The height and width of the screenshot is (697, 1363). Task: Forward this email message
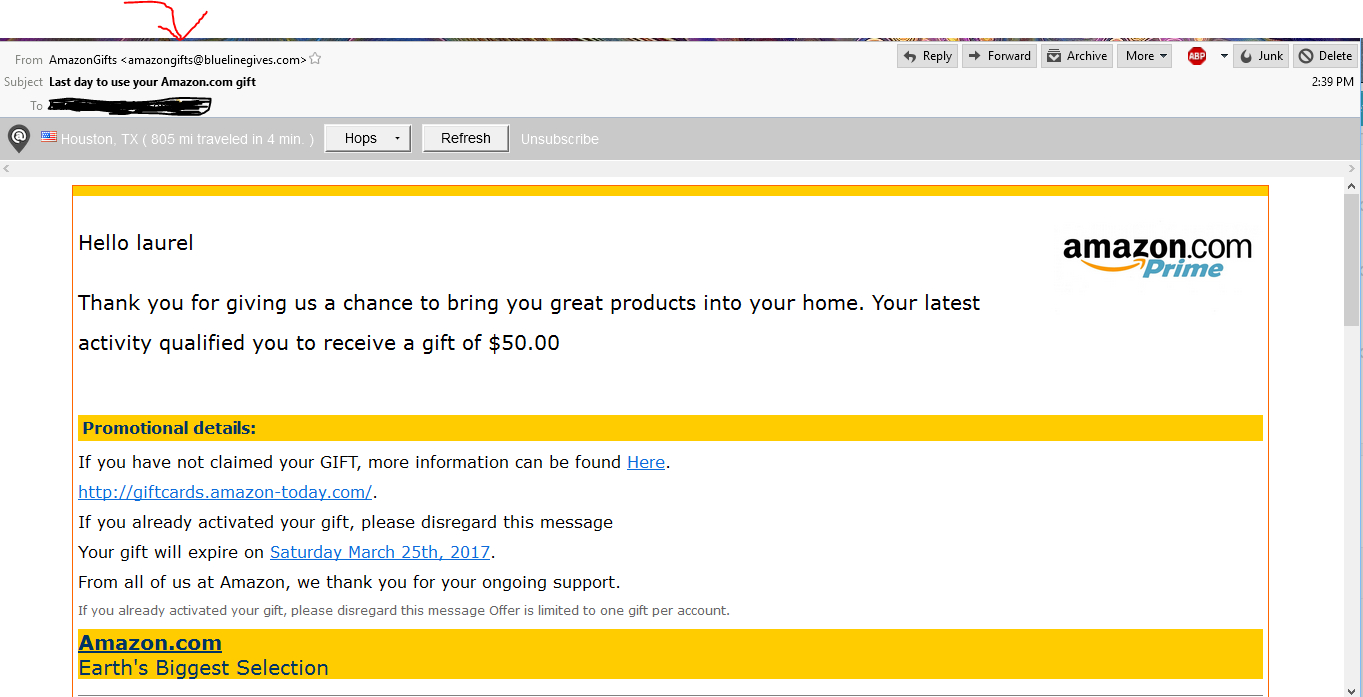tap(998, 56)
